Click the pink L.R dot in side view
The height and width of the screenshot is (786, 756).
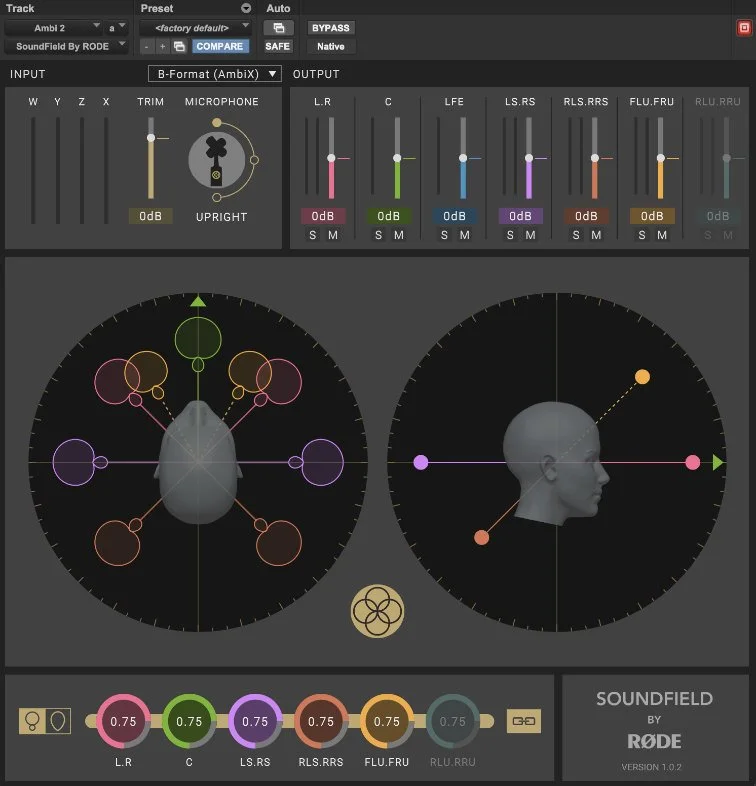[692, 462]
